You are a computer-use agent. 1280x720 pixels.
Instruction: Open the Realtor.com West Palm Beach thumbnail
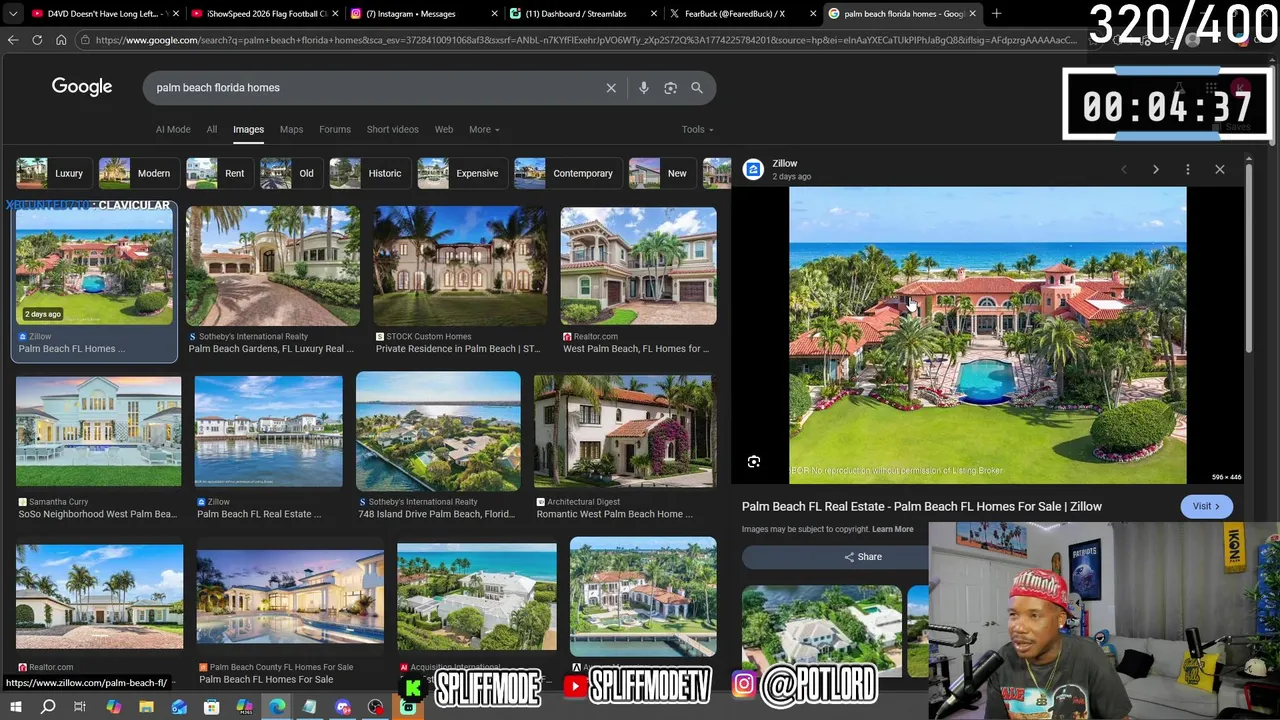coord(638,266)
